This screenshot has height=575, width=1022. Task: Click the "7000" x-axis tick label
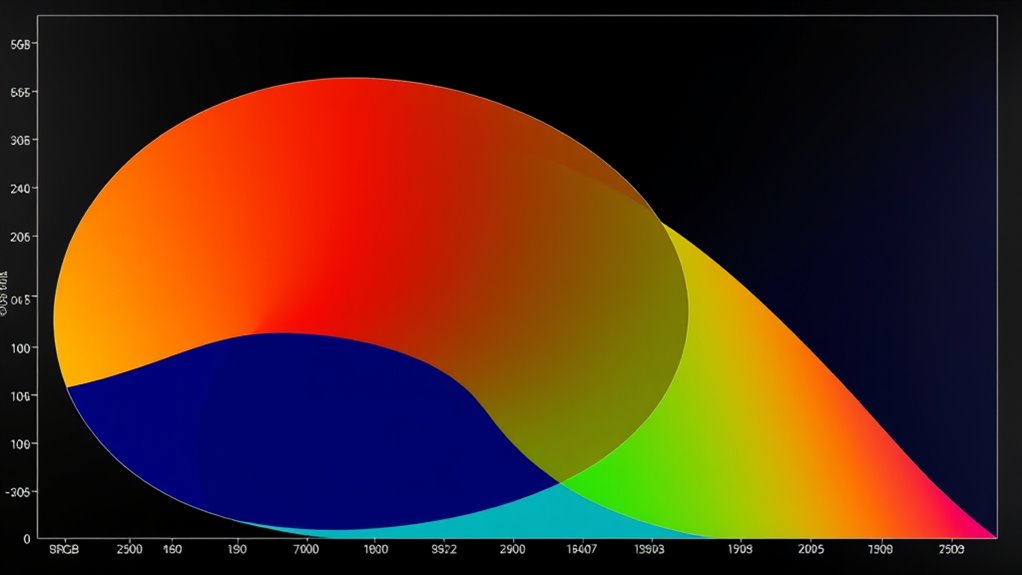(306, 550)
